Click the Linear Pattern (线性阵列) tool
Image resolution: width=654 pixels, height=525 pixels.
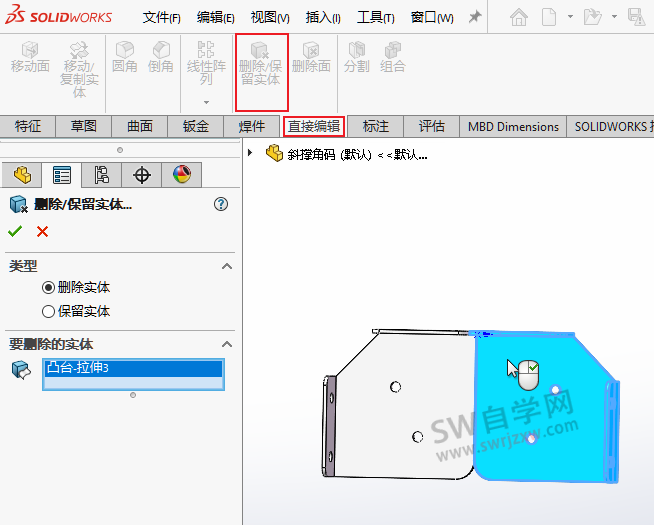click(206, 63)
